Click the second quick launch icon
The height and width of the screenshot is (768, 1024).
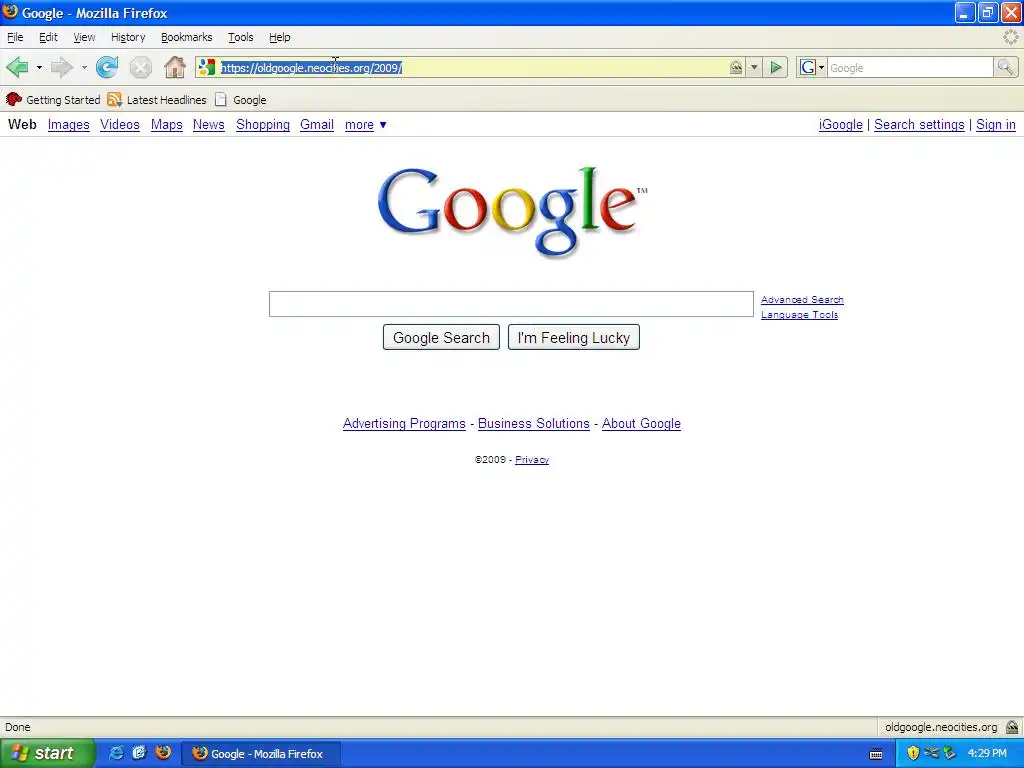coord(139,753)
